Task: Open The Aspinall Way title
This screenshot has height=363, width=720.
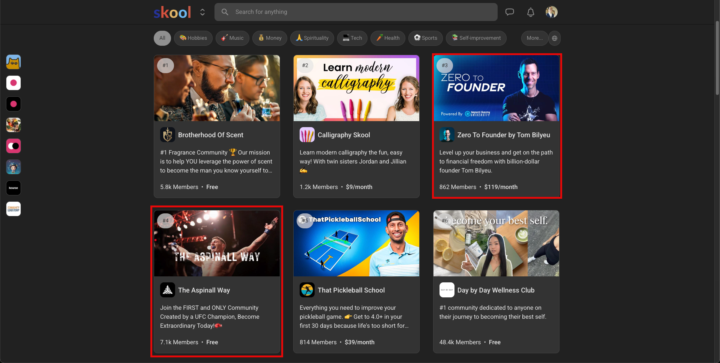Action: coord(204,290)
